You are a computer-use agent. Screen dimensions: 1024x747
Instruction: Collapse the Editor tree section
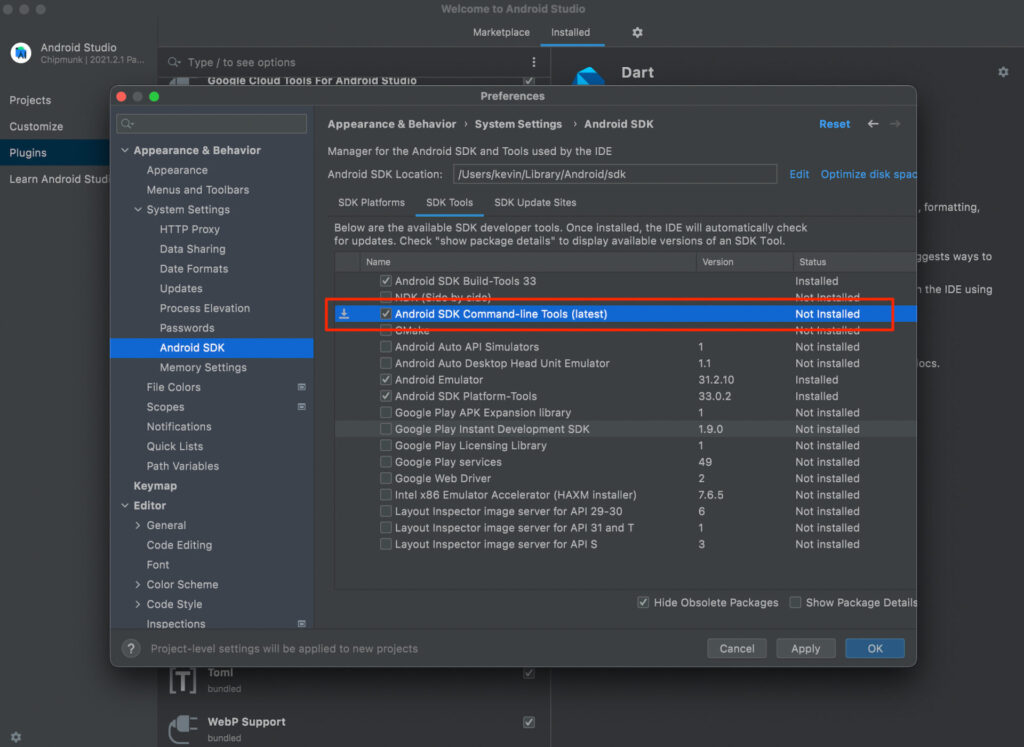click(x=125, y=505)
